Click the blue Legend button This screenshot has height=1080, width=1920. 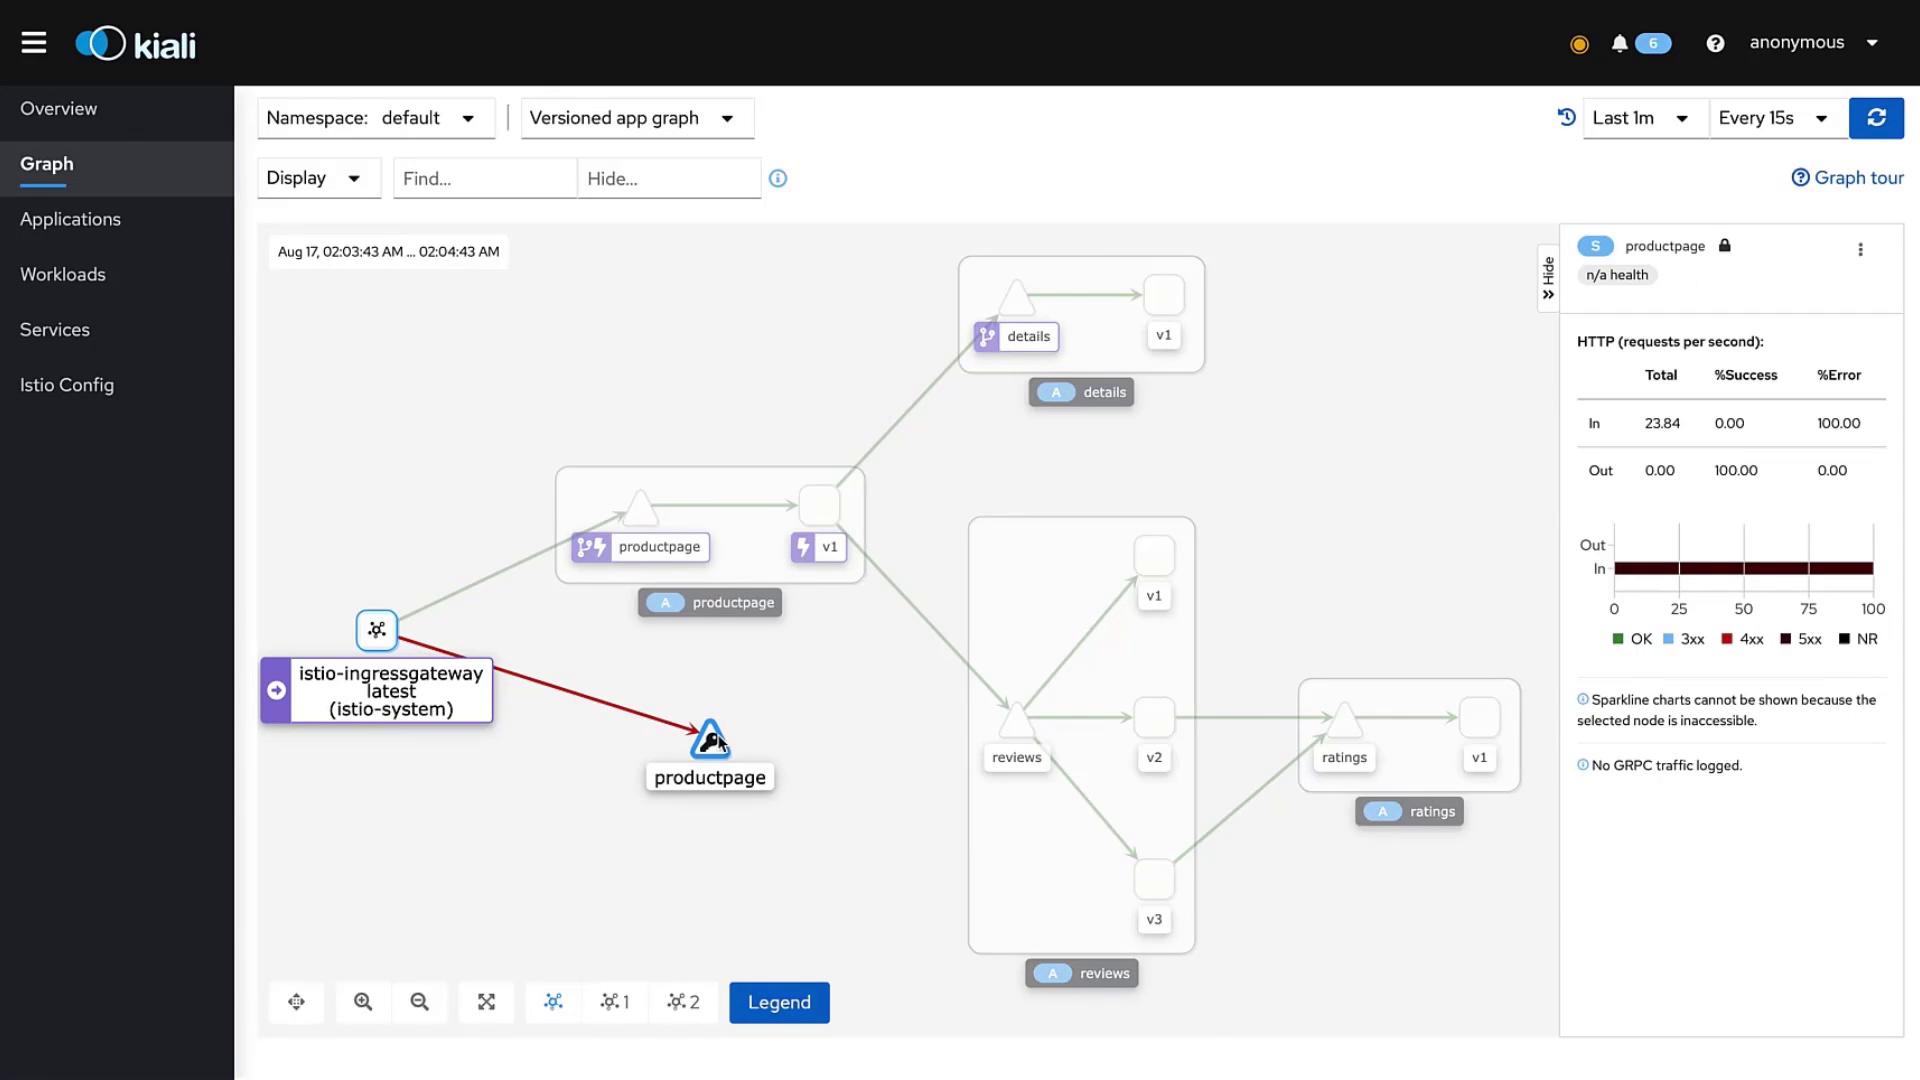click(x=779, y=1002)
